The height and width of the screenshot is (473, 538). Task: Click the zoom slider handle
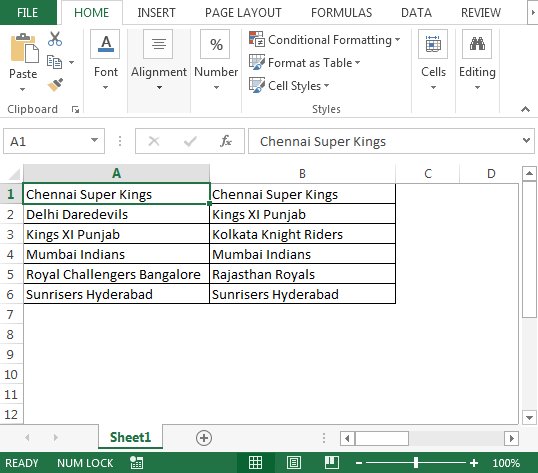(x=416, y=463)
